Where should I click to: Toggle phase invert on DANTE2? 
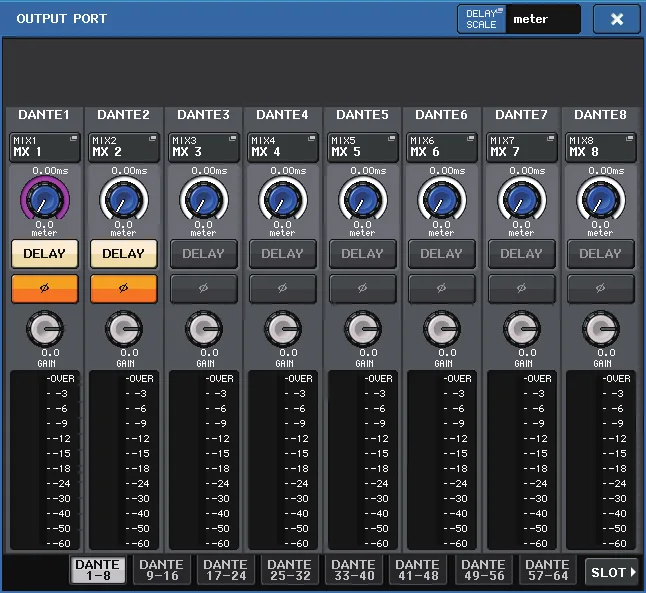[x=124, y=289]
